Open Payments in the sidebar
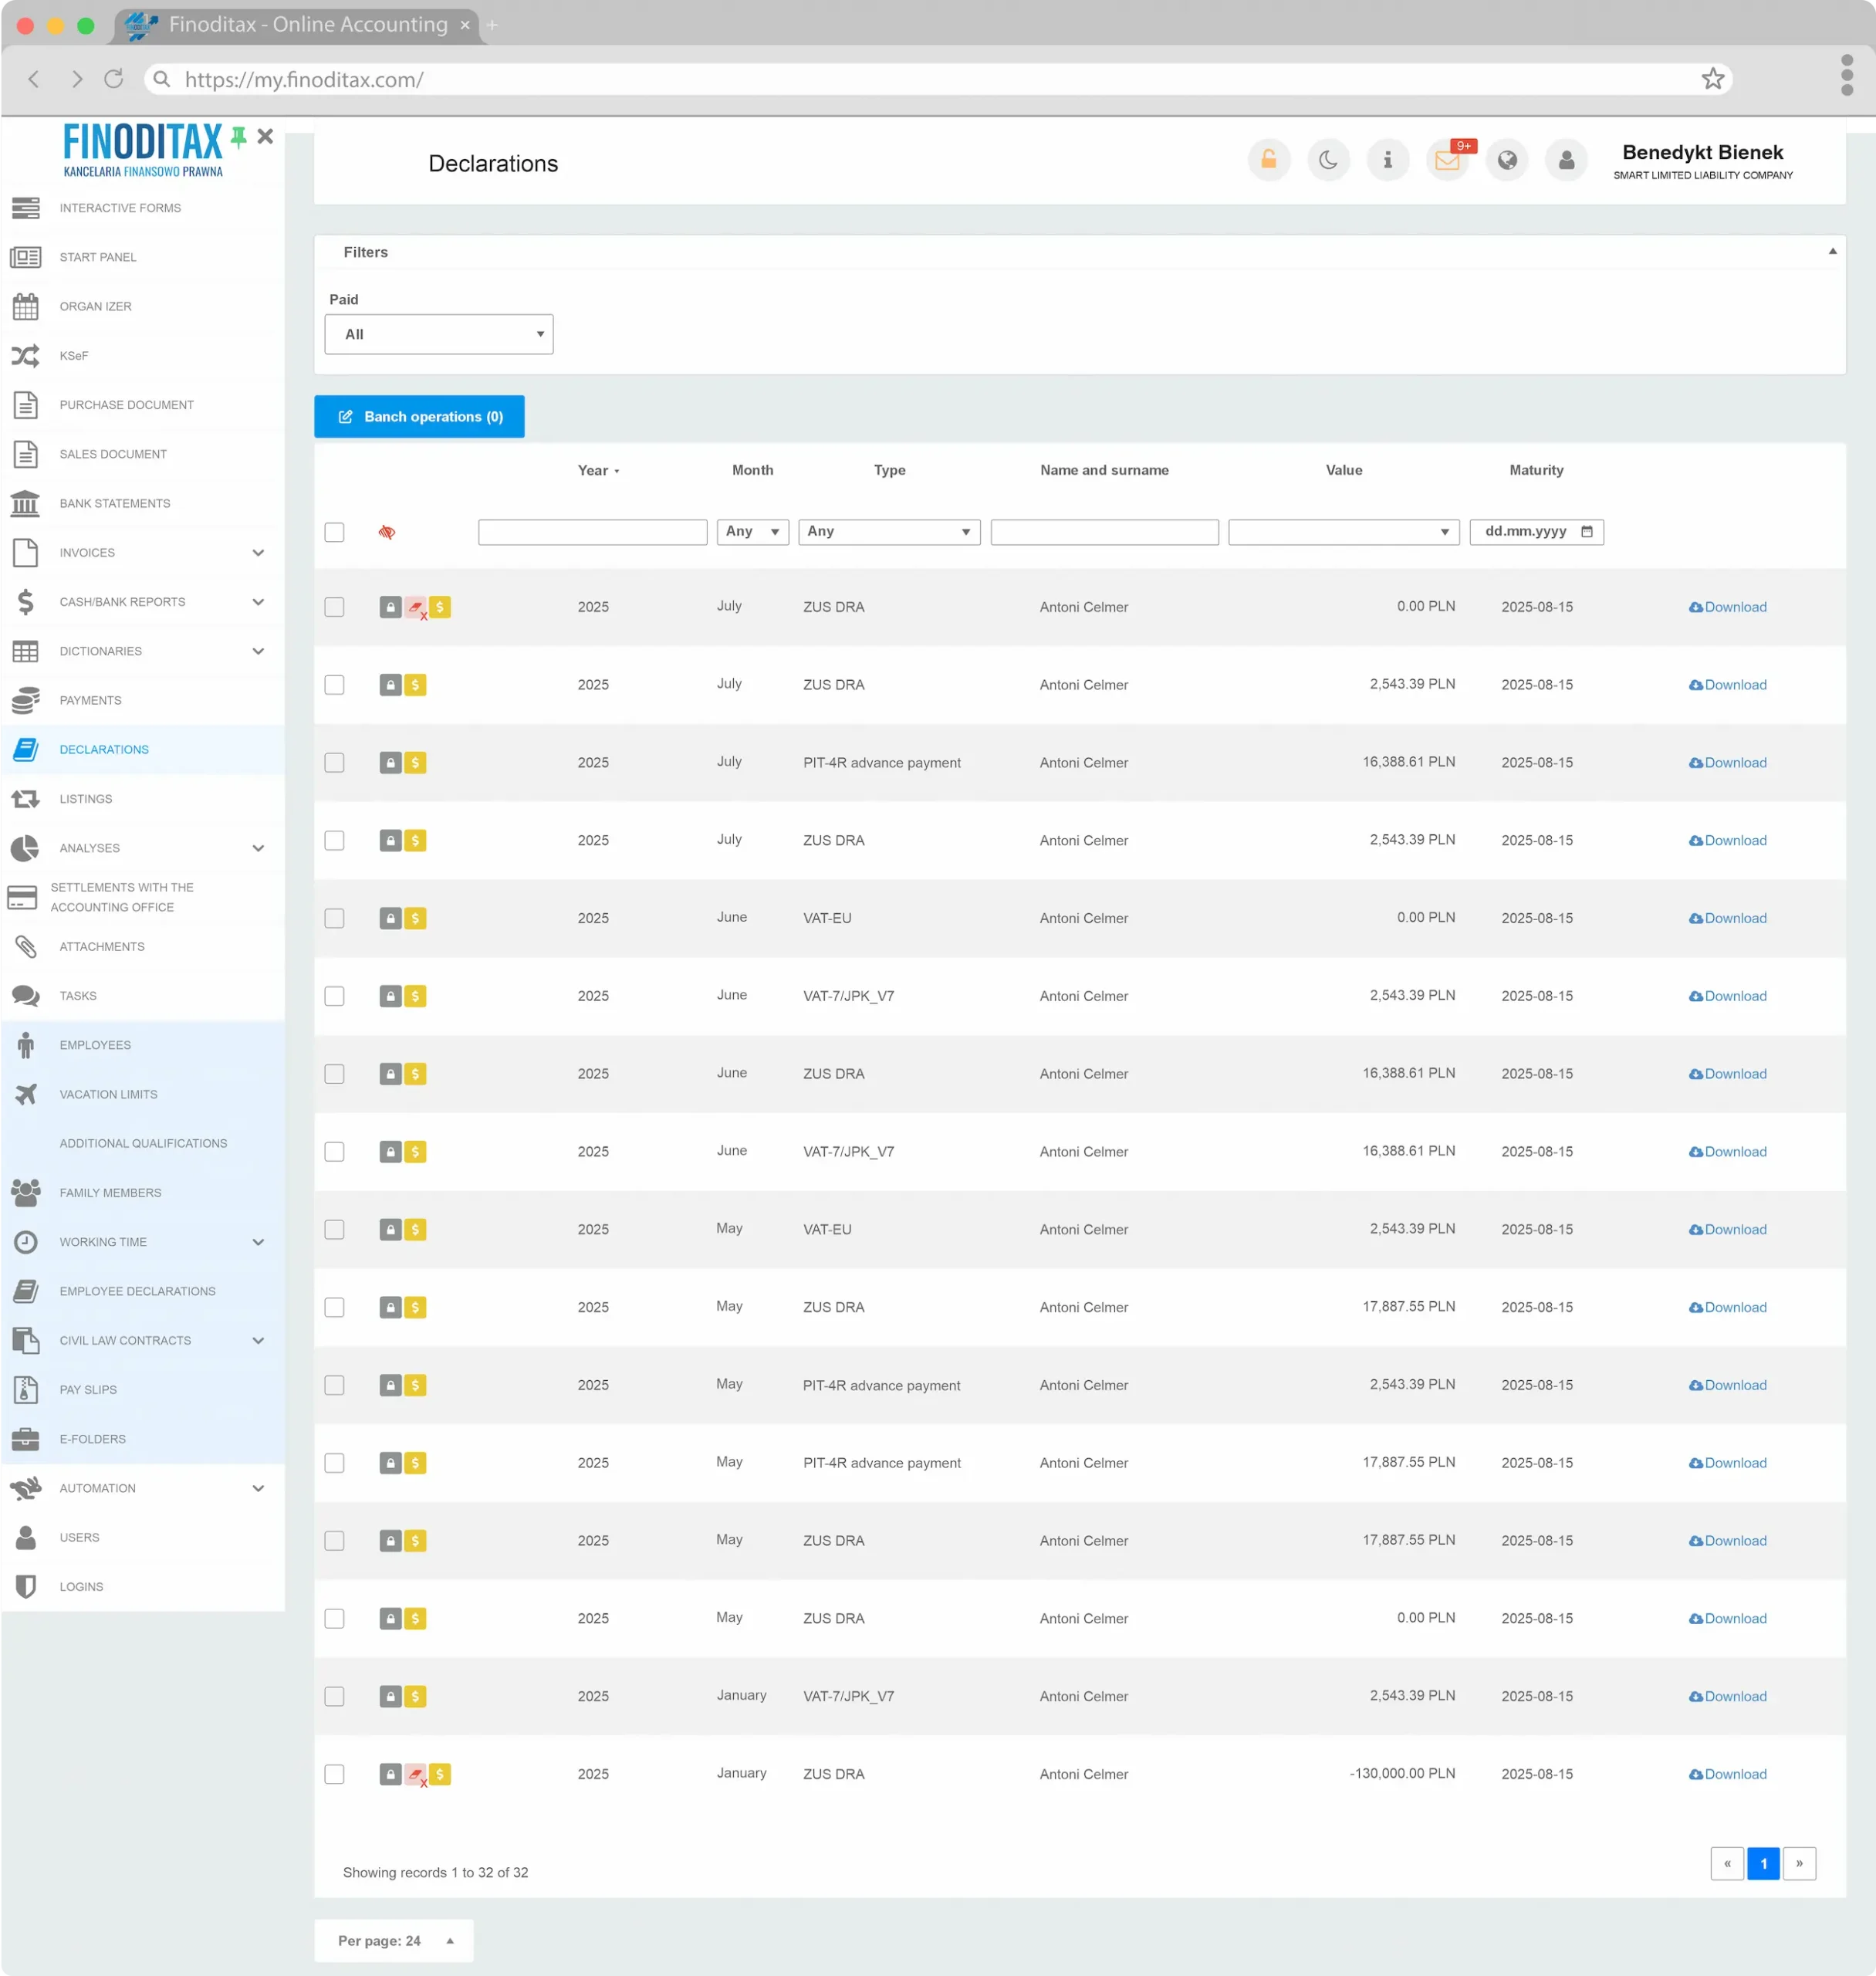1876x1976 pixels. (90, 700)
